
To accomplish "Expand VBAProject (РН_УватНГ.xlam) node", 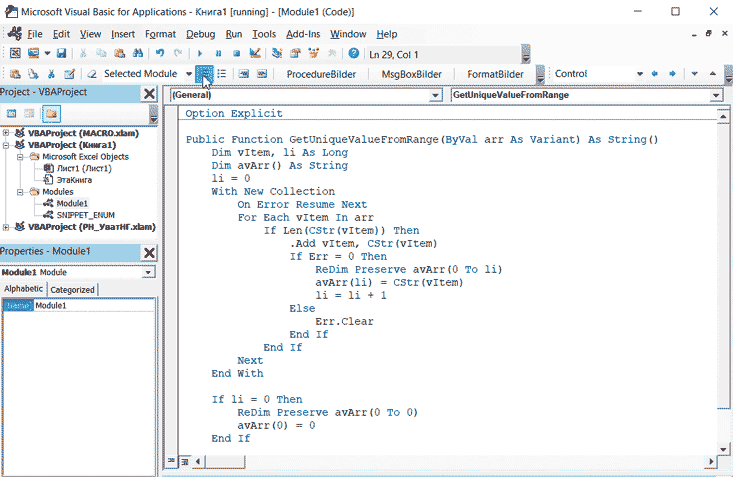I will (6, 227).
